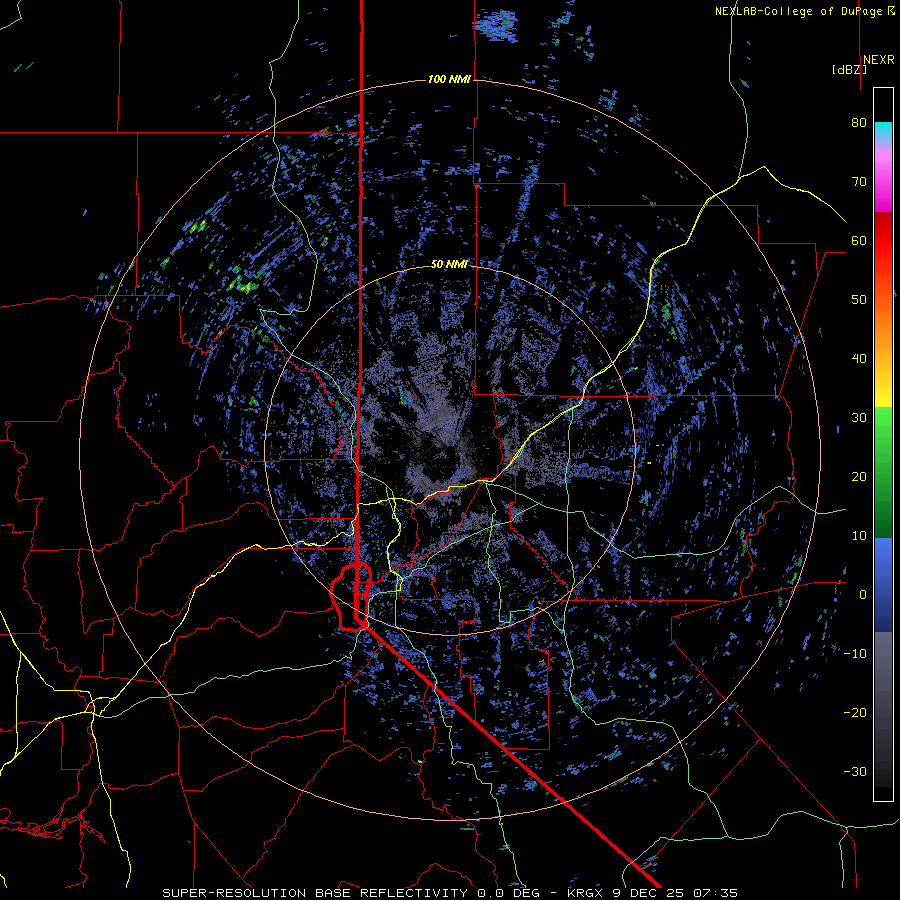
Task: Click the 50 NMI range ring label
Action: click(449, 264)
